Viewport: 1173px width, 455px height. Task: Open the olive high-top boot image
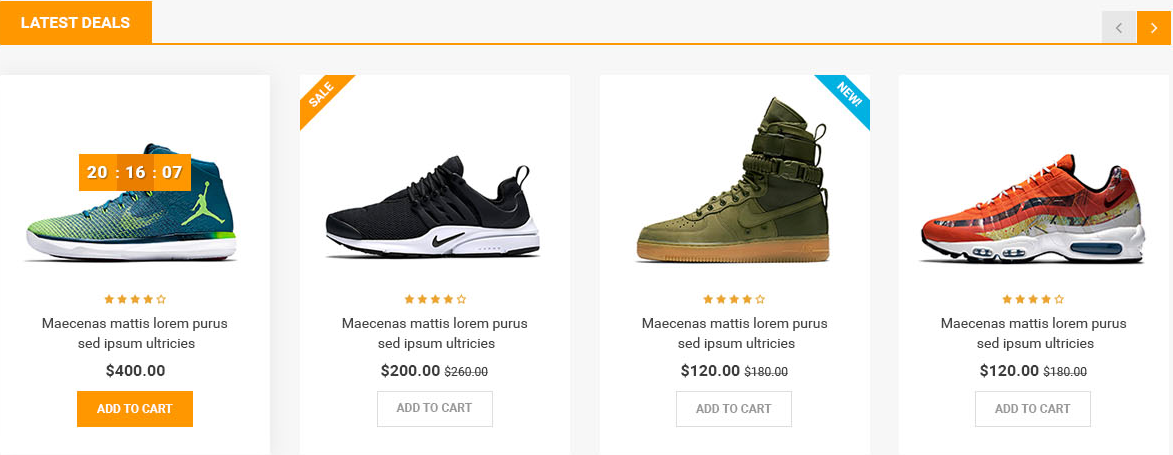[x=733, y=185]
